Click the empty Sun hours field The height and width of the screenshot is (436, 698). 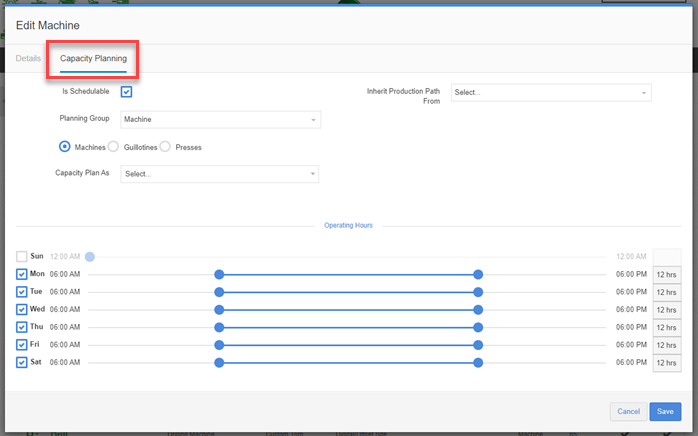667,257
